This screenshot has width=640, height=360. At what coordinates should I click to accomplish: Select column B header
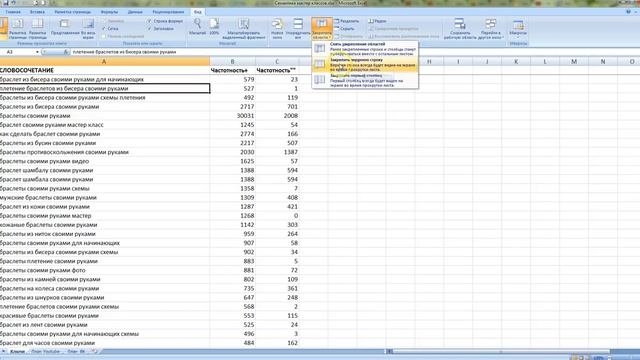click(233, 62)
